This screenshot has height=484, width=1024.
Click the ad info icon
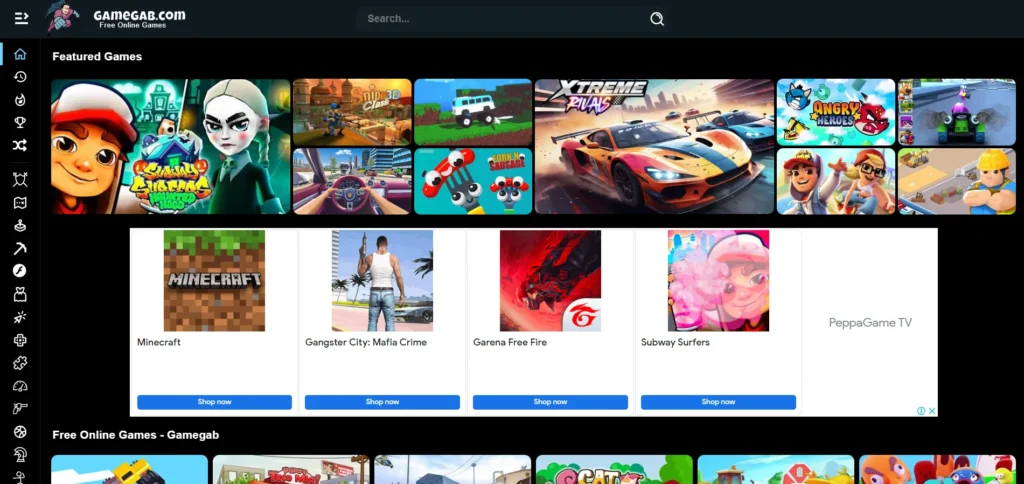point(921,411)
